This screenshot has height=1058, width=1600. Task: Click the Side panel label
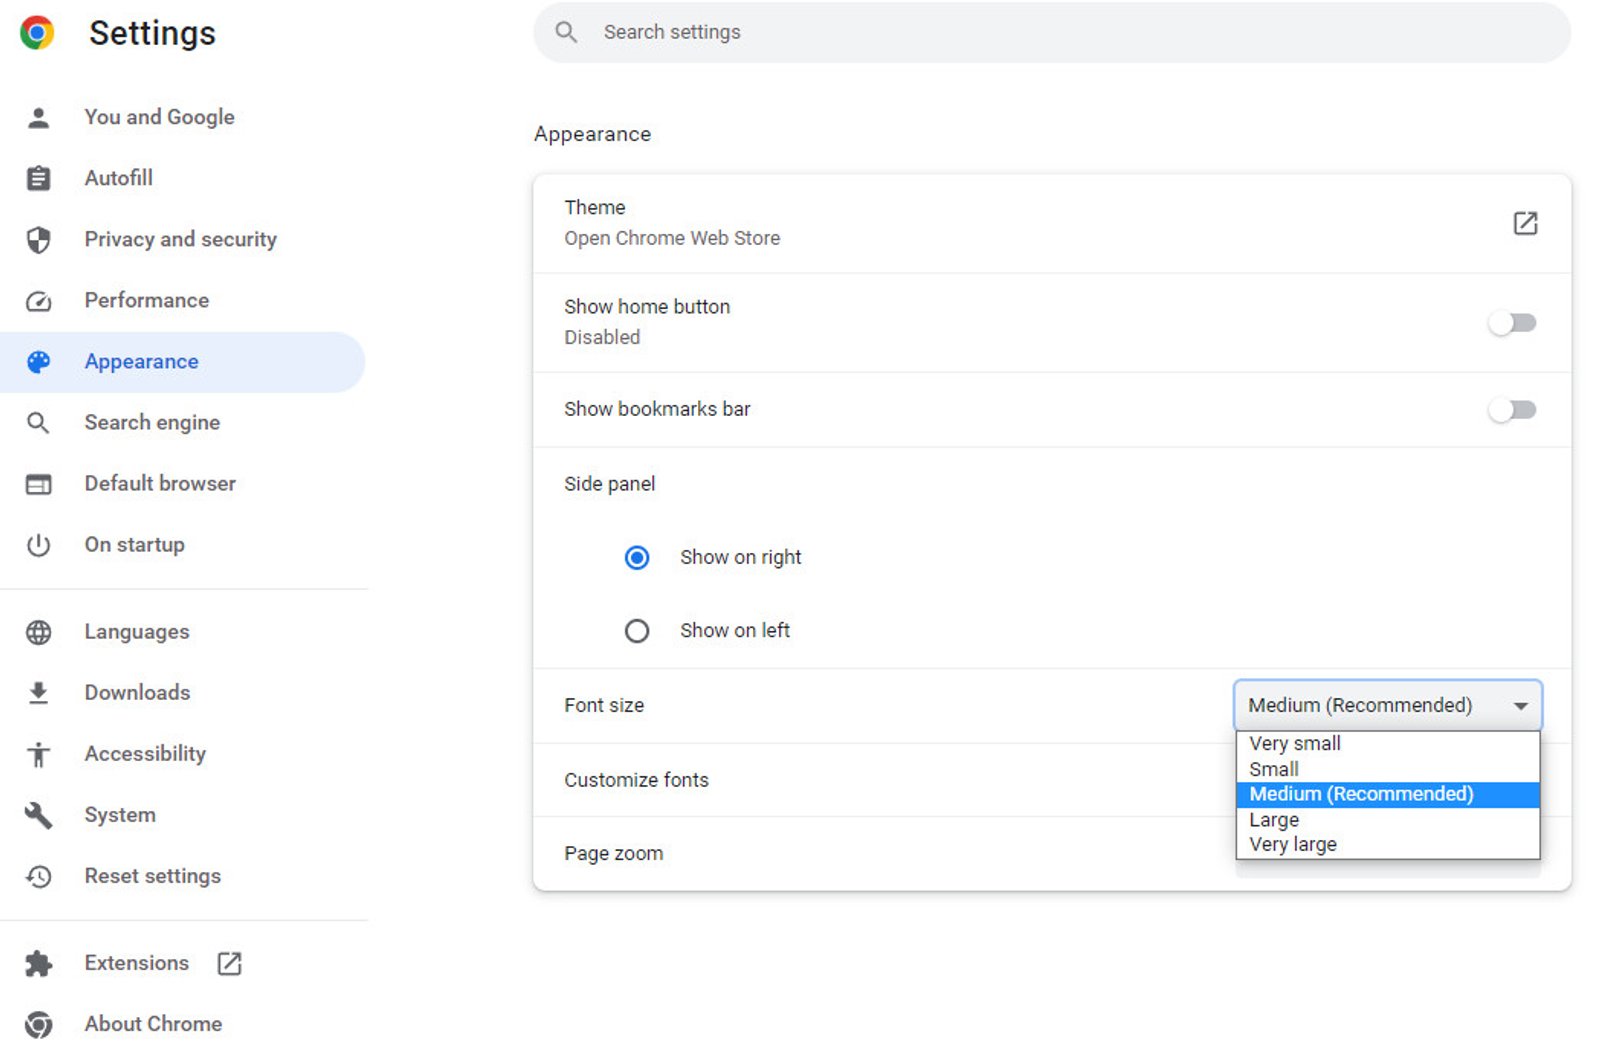[x=609, y=484]
